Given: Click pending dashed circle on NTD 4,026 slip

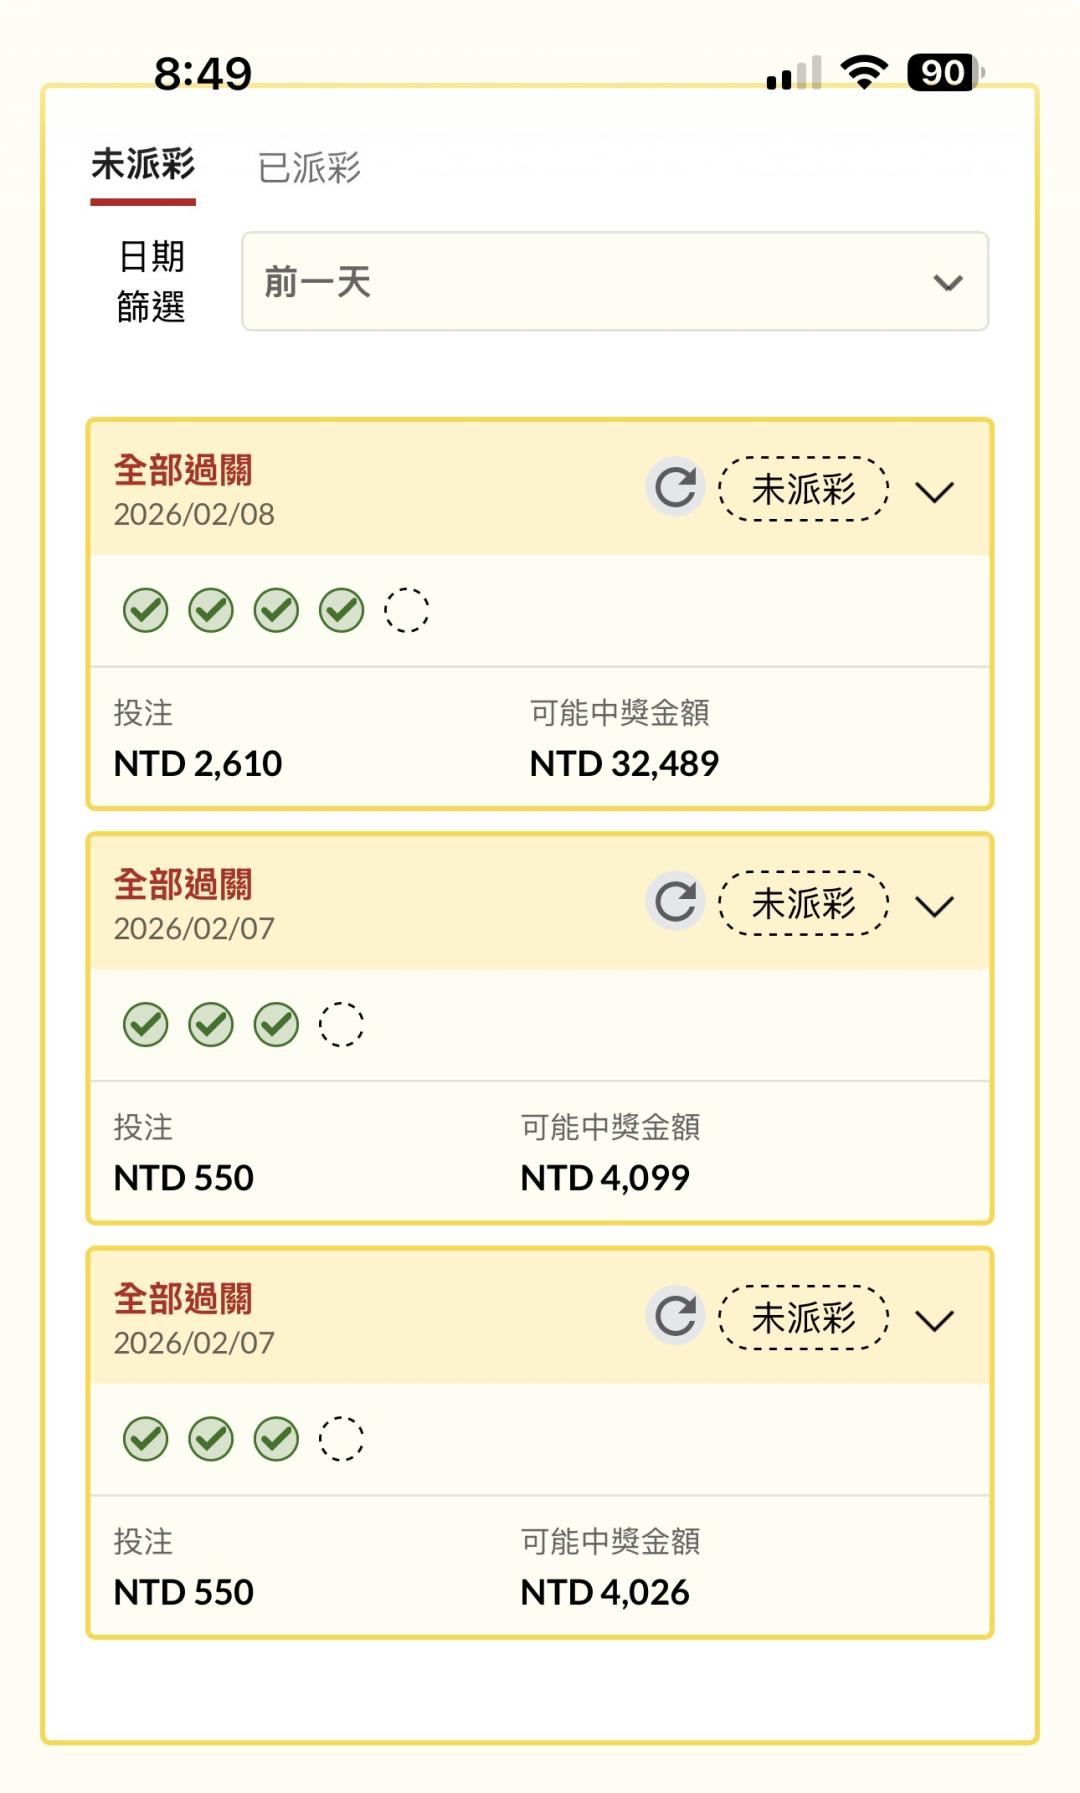Looking at the screenshot, I should [341, 1439].
